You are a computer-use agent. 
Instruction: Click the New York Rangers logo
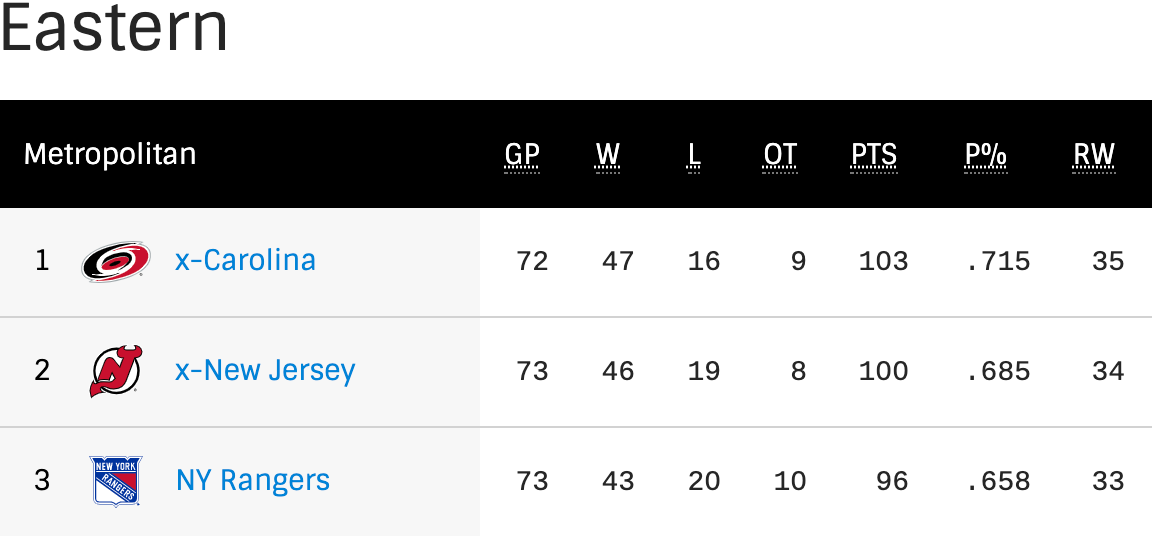[x=116, y=481]
